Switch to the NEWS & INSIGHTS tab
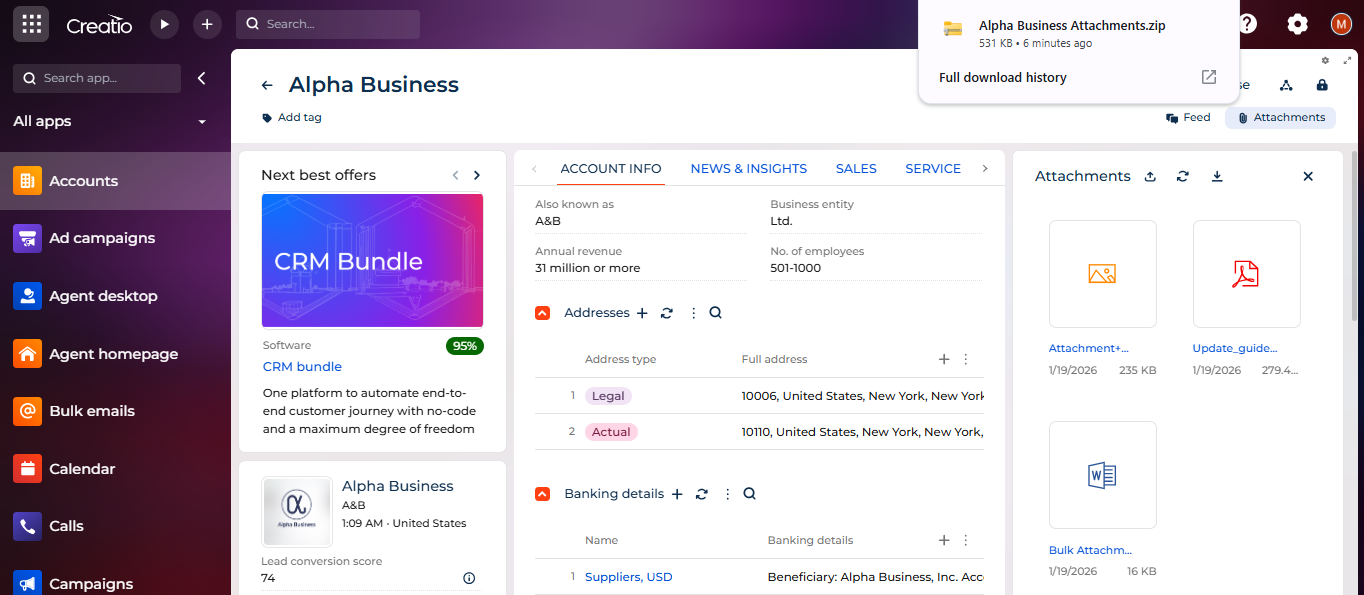This screenshot has width=1364, height=595. (x=748, y=169)
